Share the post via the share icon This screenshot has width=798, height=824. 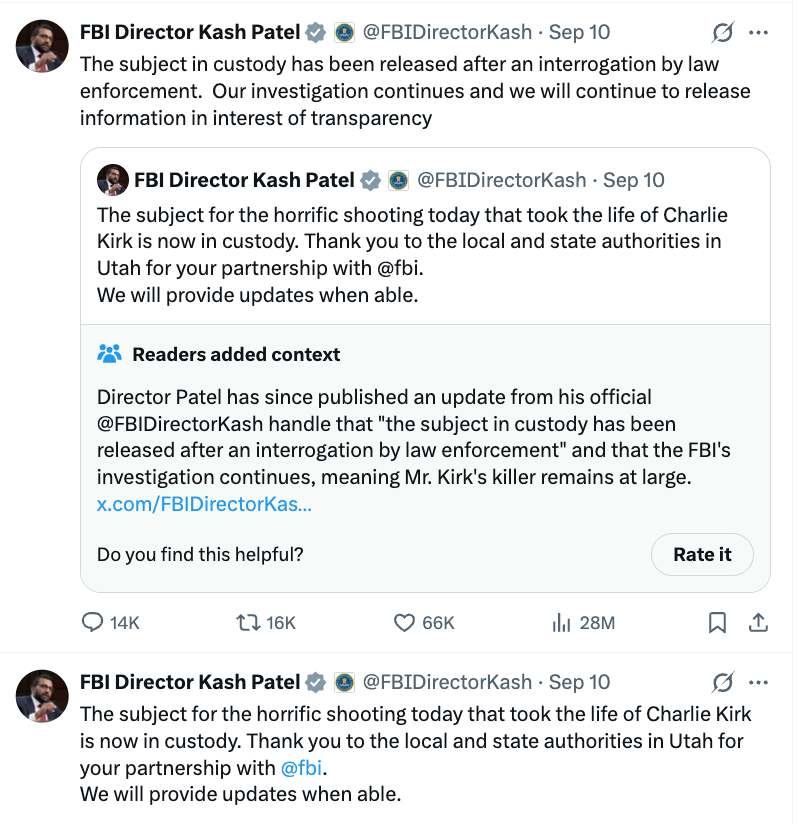point(758,622)
